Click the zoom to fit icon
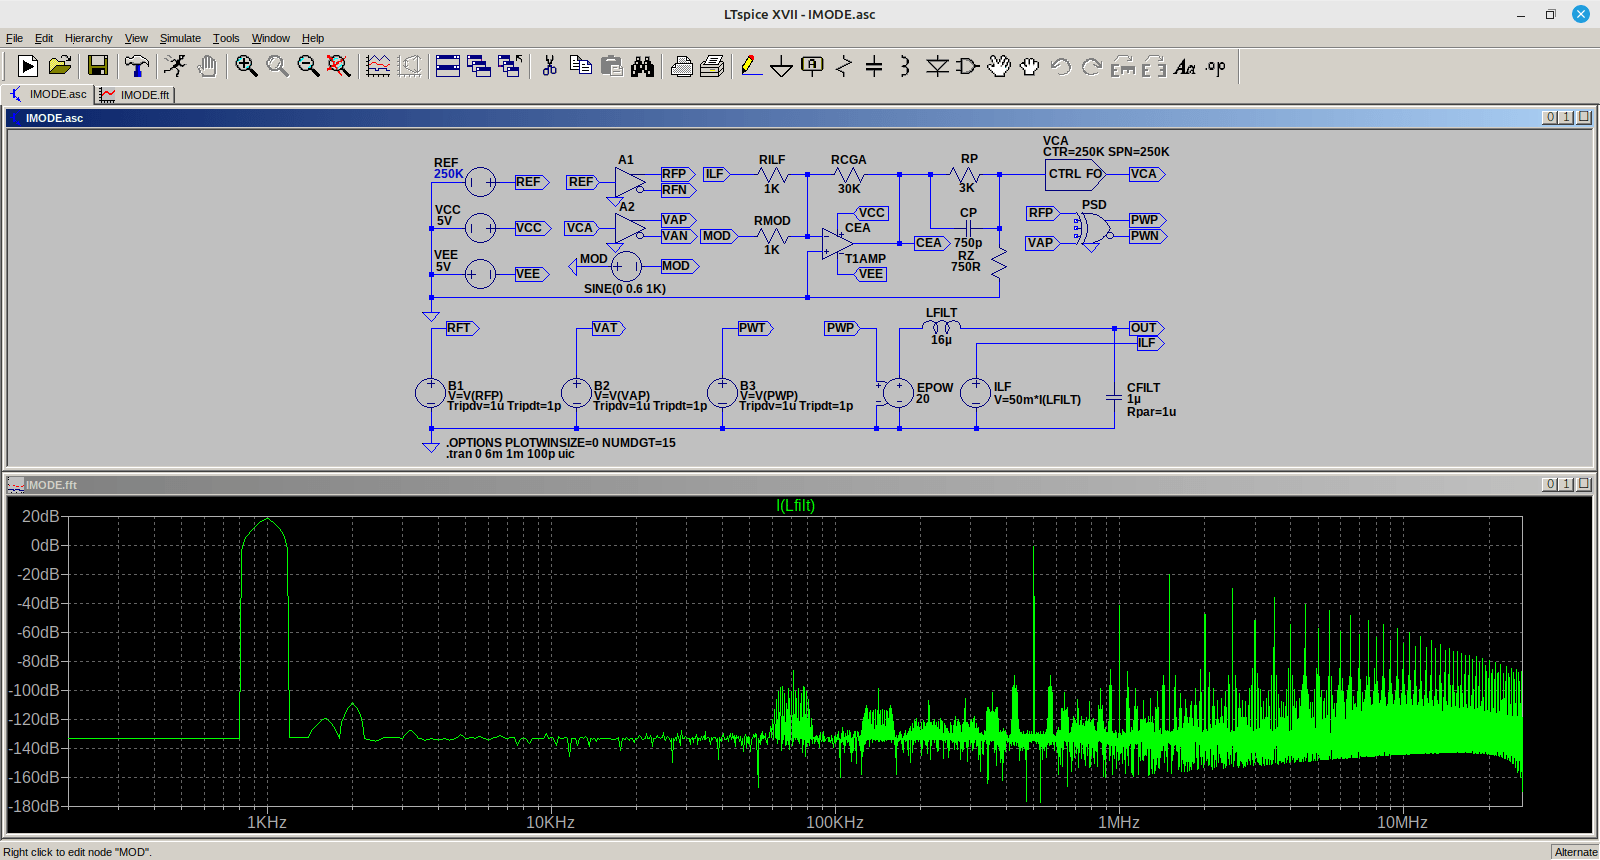The image size is (1600, 860). pos(339,66)
